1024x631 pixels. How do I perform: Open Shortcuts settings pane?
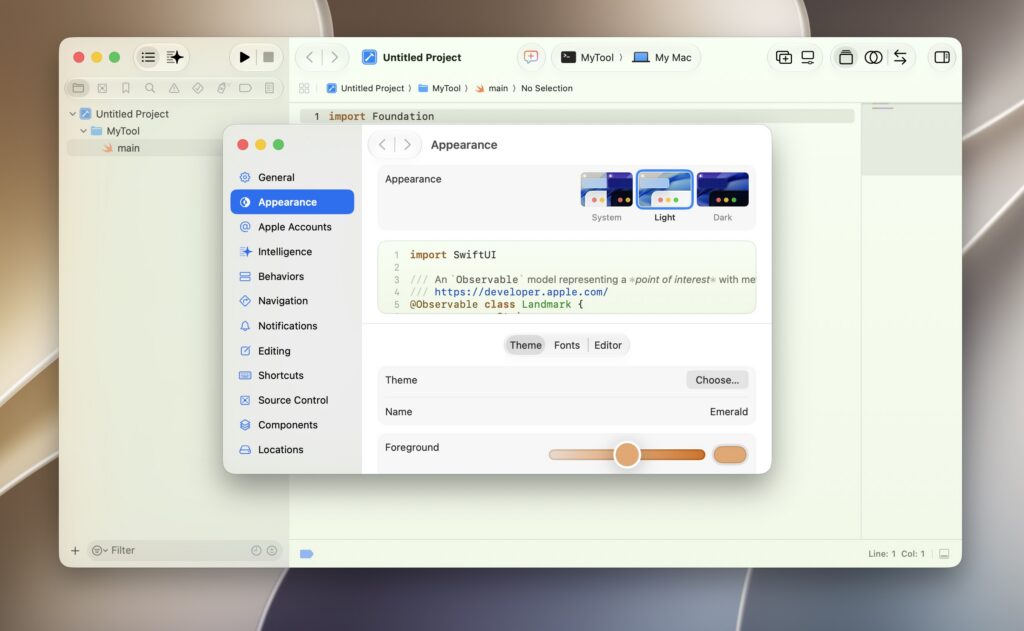(x=292, y=375)
